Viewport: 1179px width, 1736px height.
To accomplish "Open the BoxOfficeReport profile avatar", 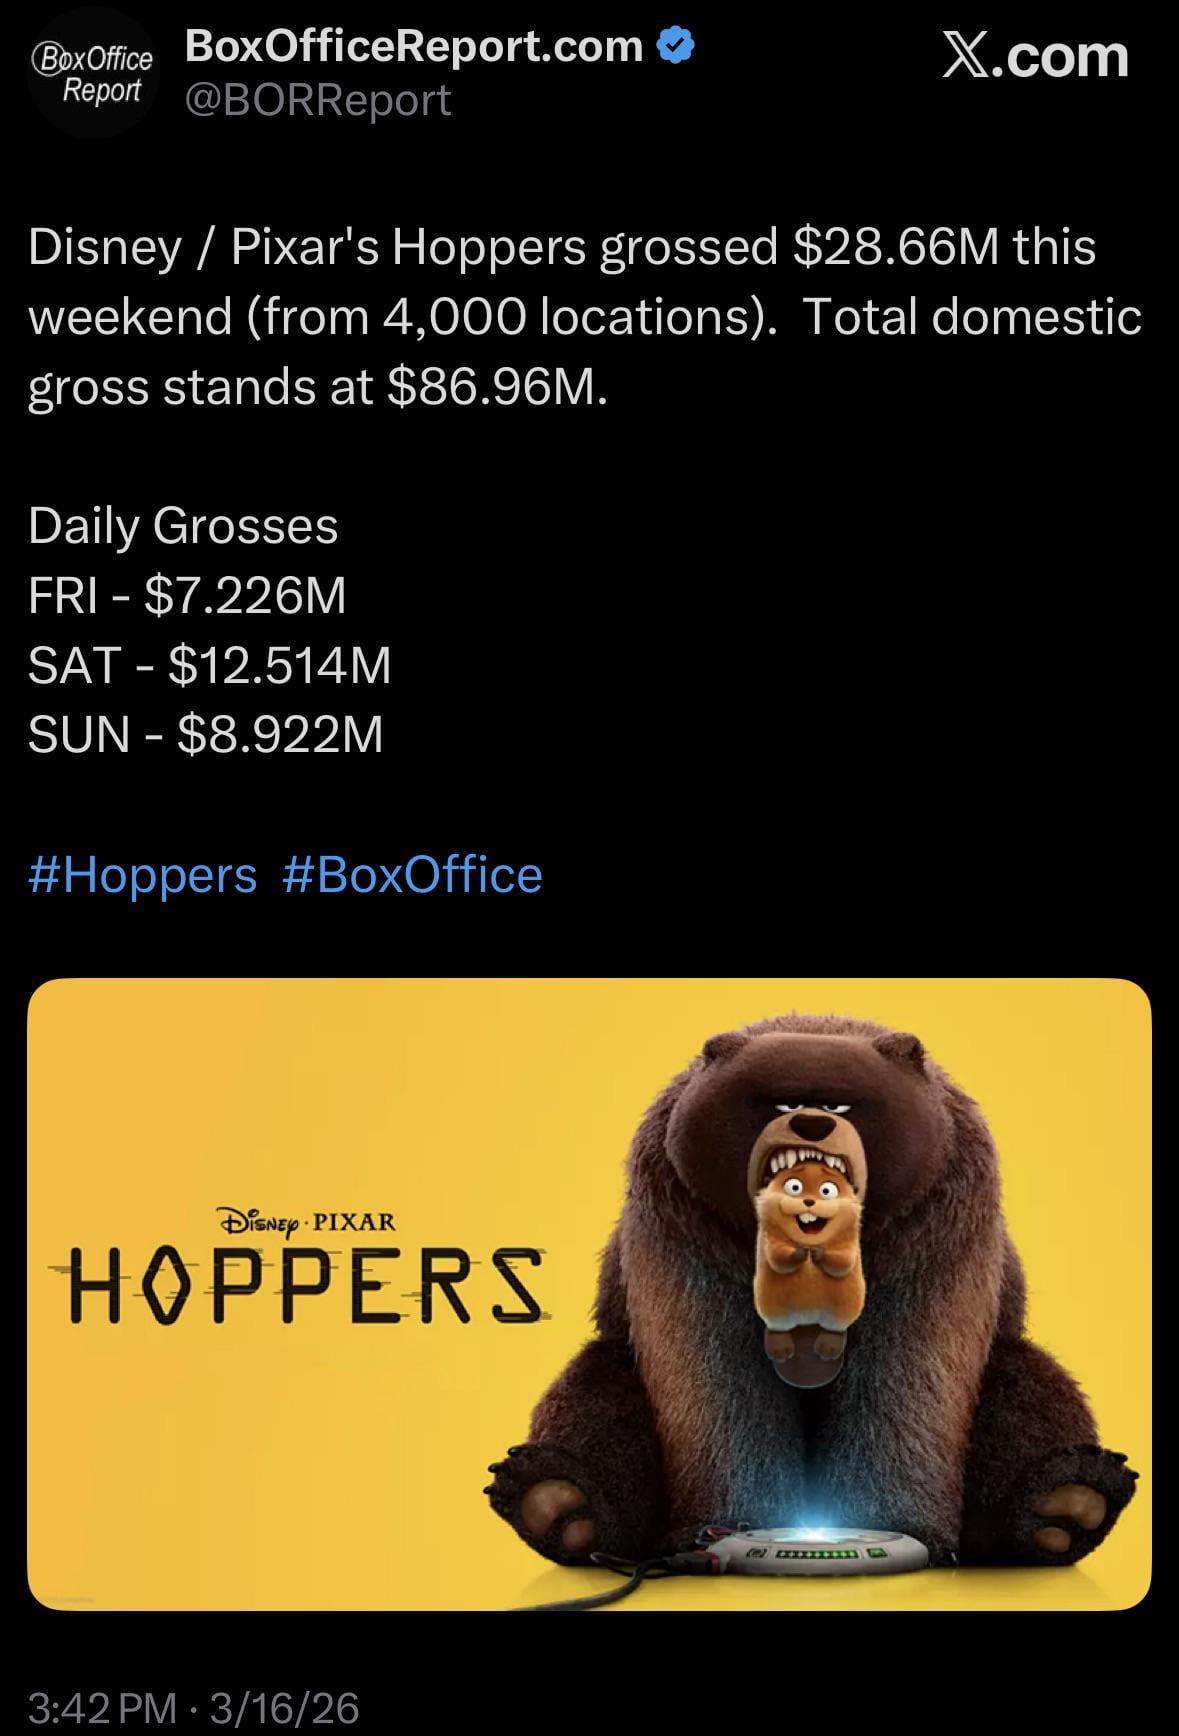I will (x=92, y=72).
